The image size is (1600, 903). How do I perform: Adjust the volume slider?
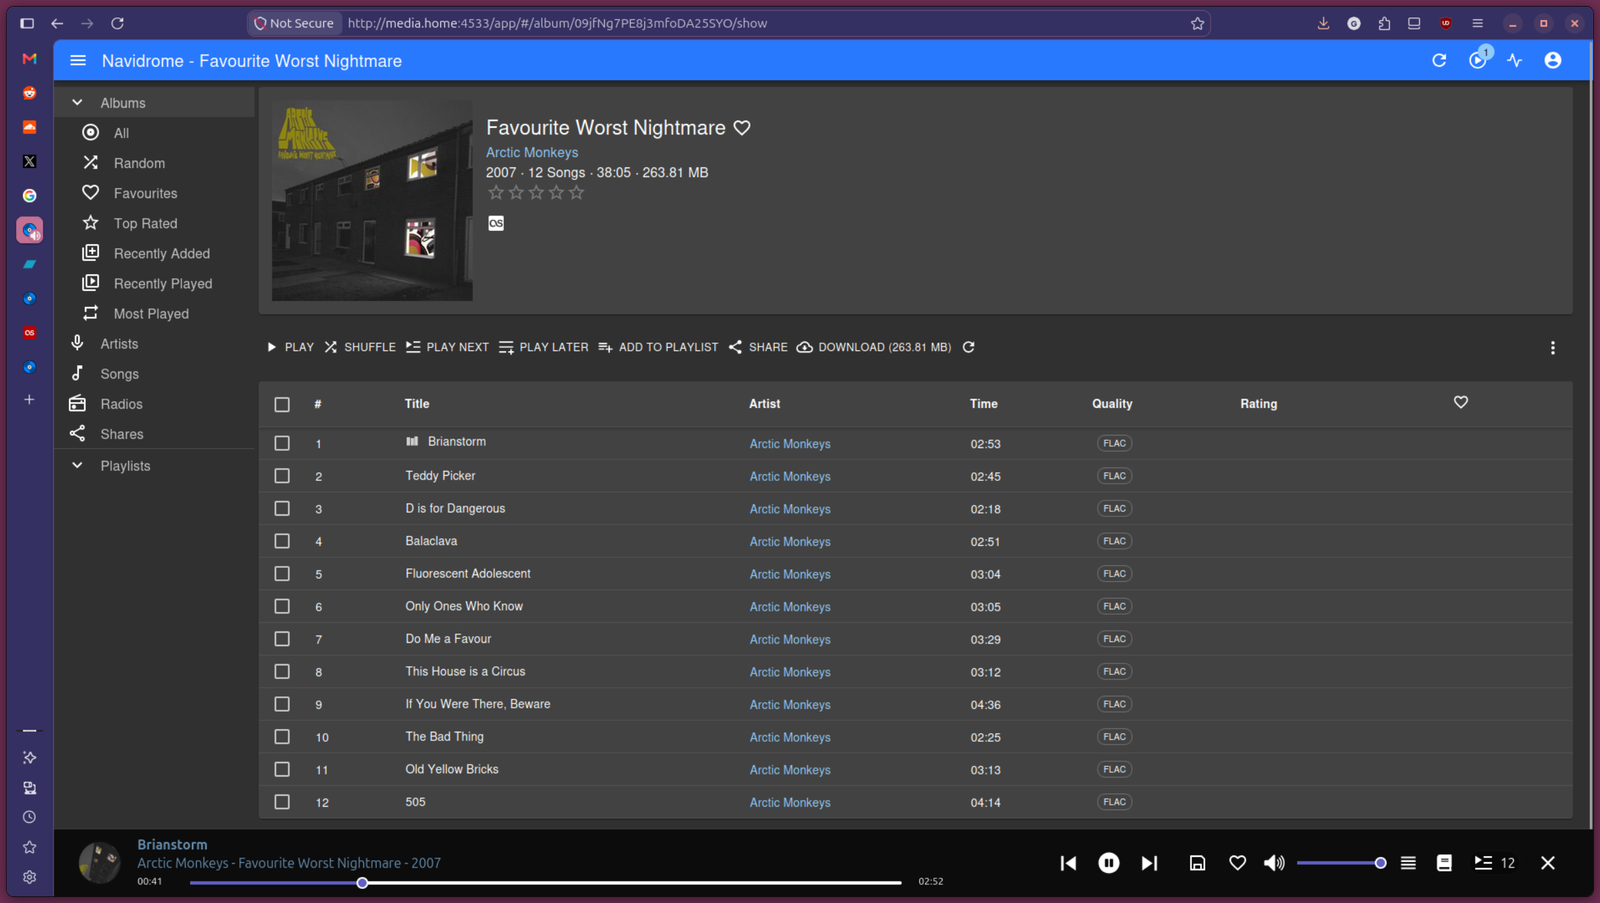[x=1341, y=863]
